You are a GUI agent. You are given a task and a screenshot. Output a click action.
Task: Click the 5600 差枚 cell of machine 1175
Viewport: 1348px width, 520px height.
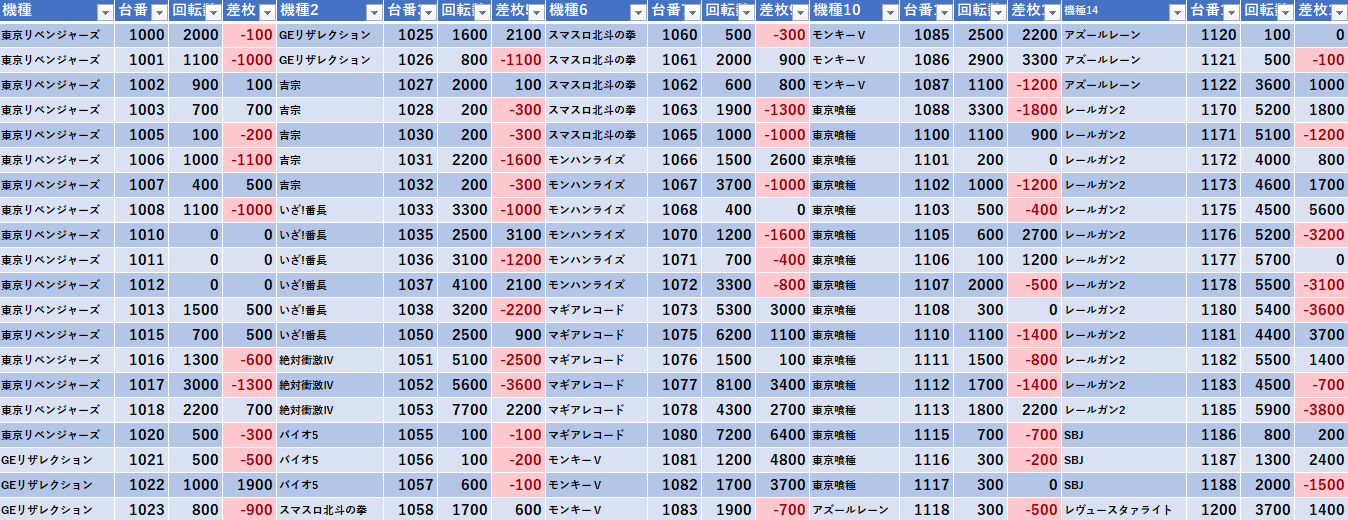(1321, 210)
